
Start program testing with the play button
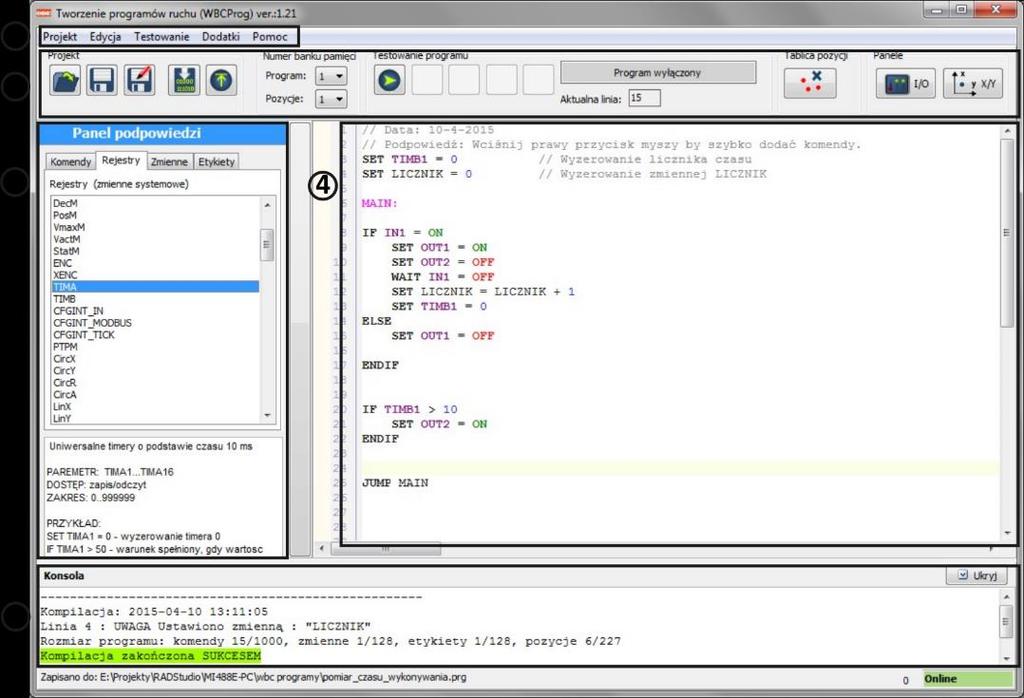pyautogui.click(x=390, y=80)
